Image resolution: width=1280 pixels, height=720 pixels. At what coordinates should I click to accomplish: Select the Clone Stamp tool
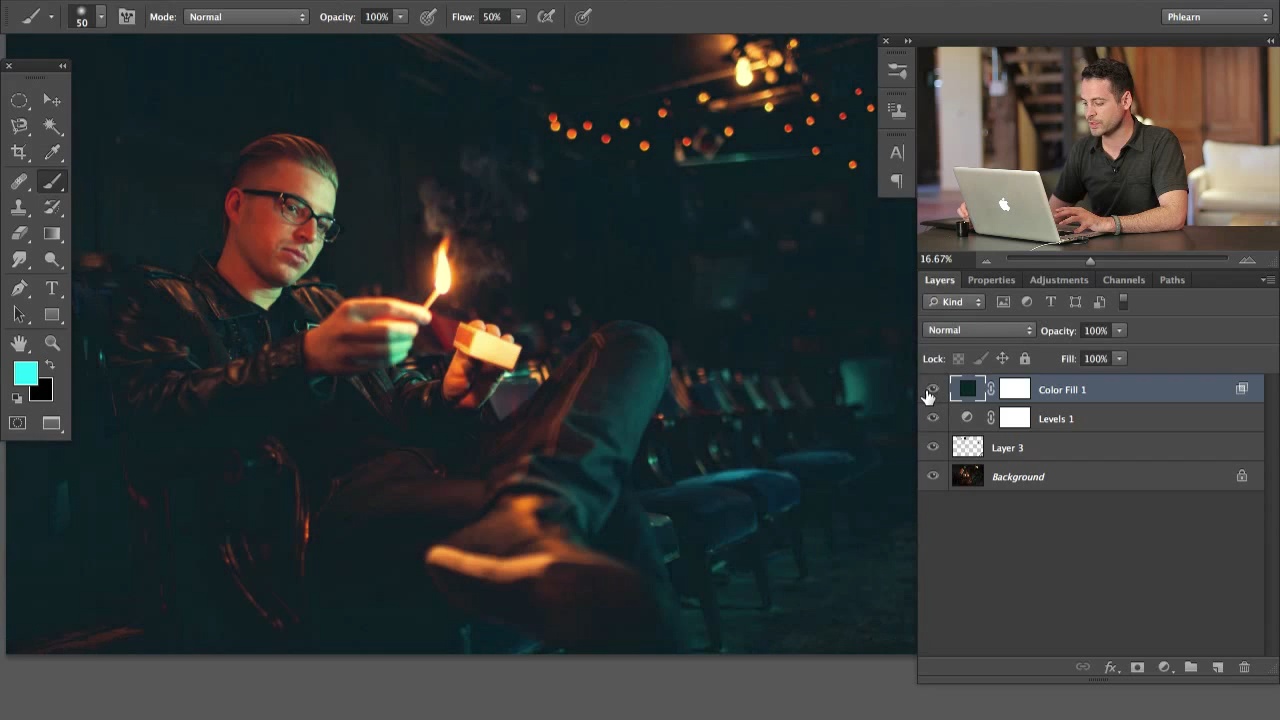tap(19, 208)
